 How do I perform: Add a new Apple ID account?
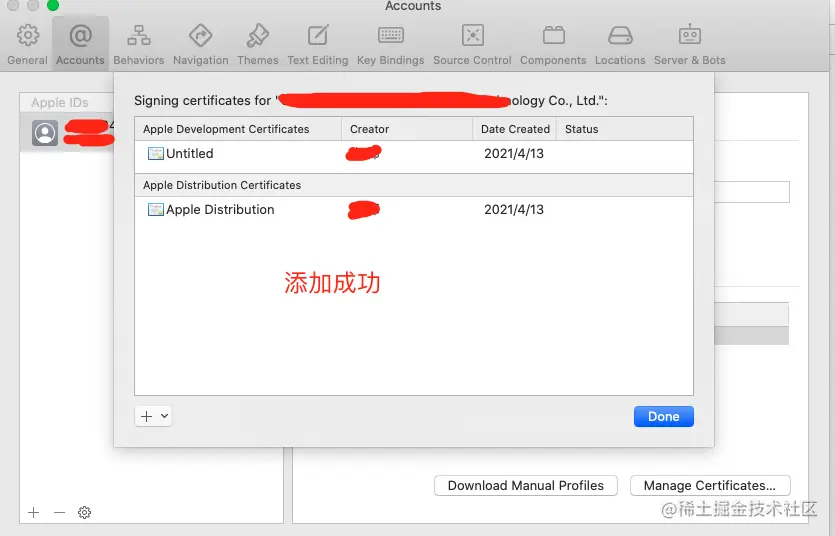[34, 513]
